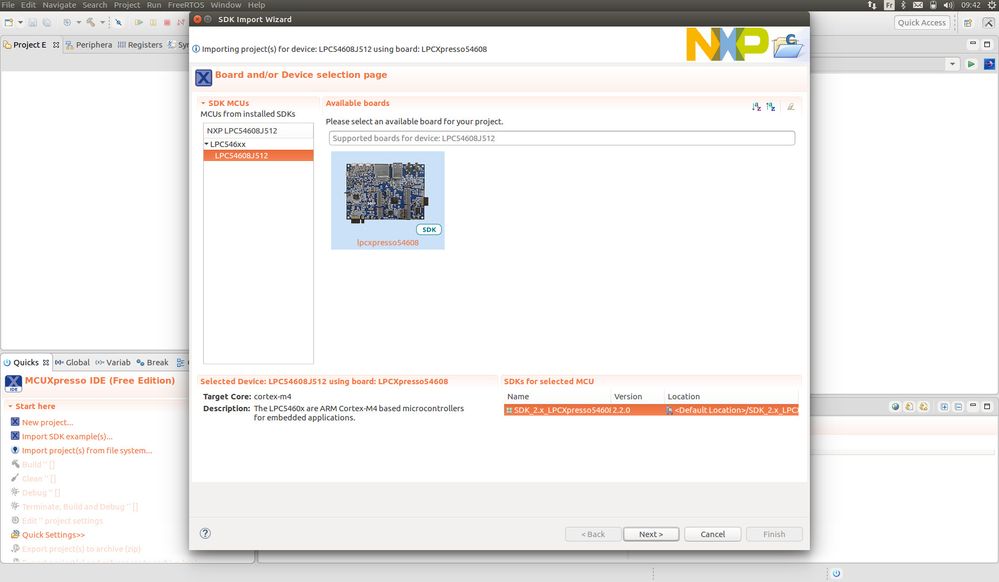Click the Version column header

click(x=628, y=396)
